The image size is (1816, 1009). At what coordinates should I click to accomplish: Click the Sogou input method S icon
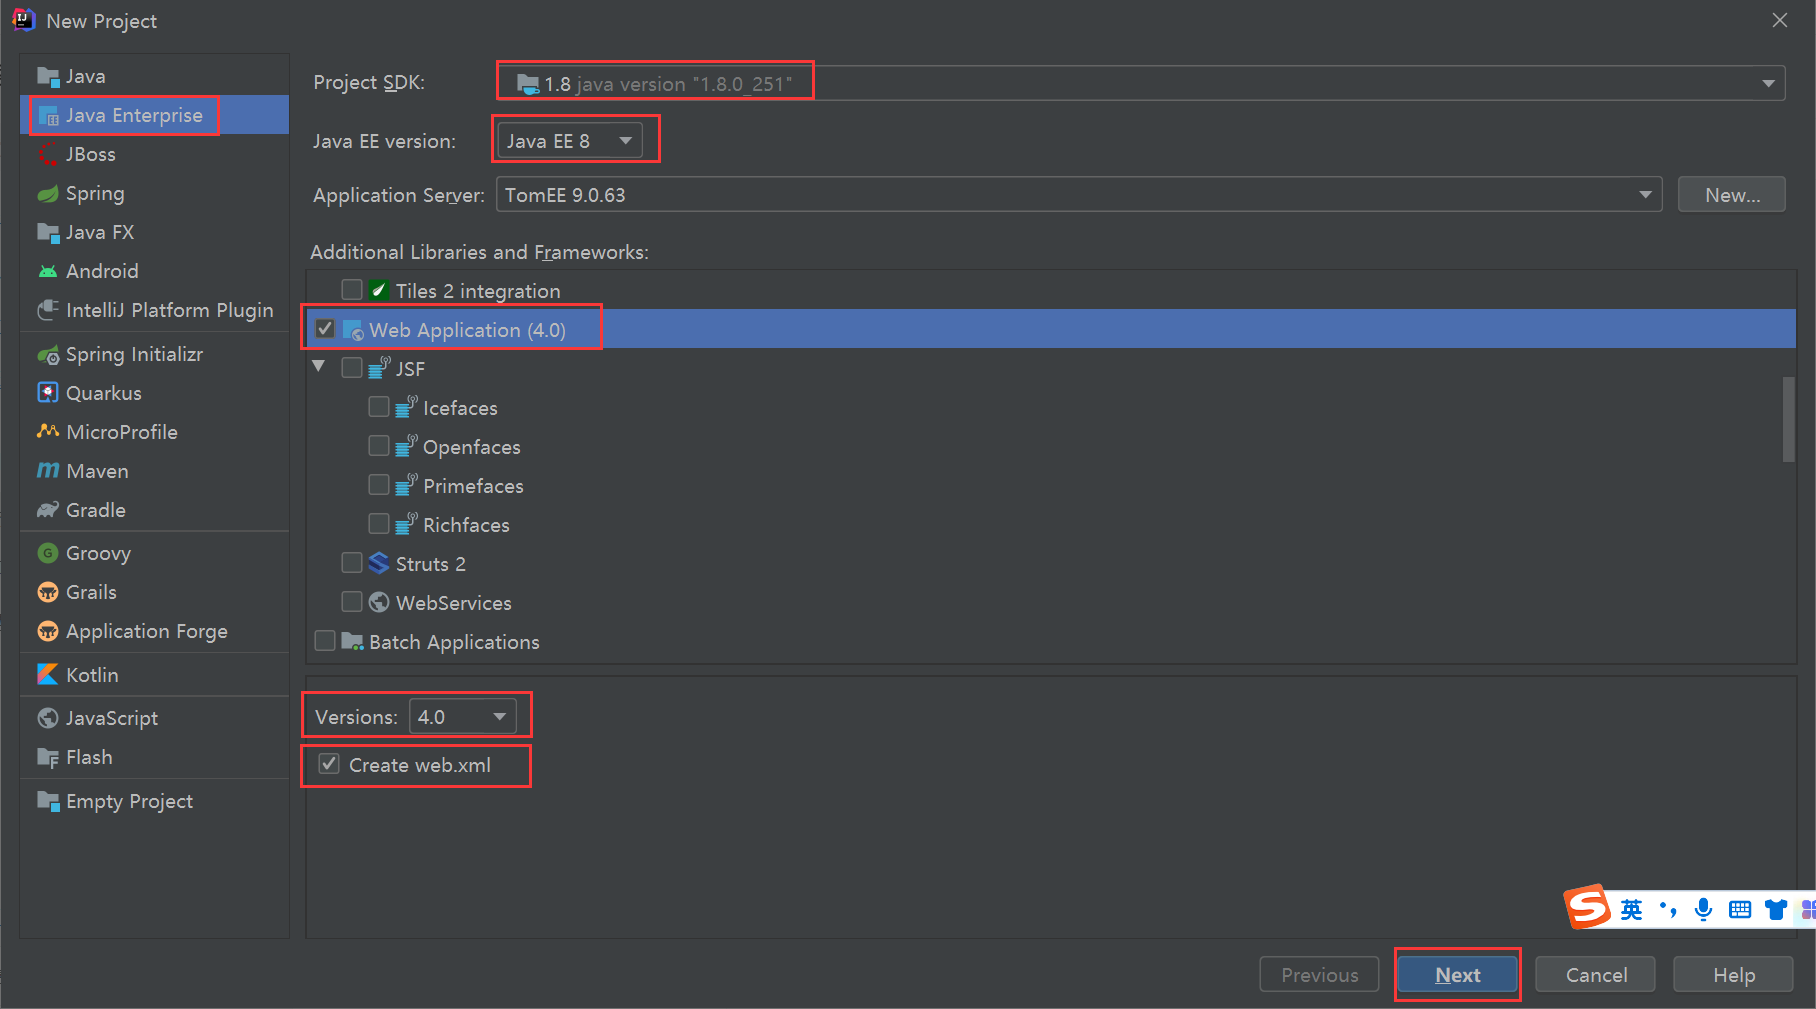(x=1588, y=907)
